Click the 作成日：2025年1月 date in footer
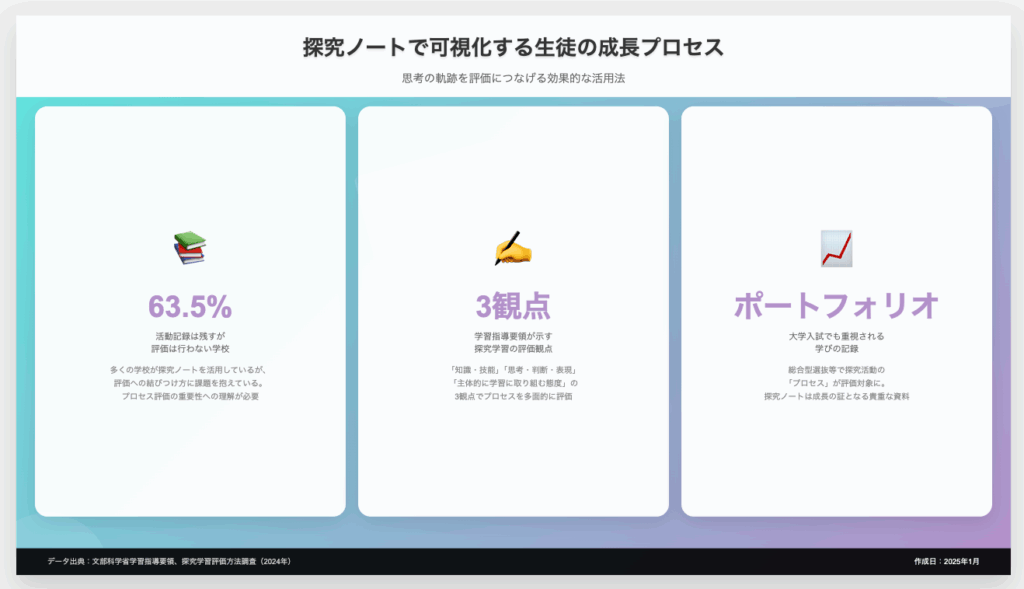Screen dimensions: 1024x589 click(946, 562)
